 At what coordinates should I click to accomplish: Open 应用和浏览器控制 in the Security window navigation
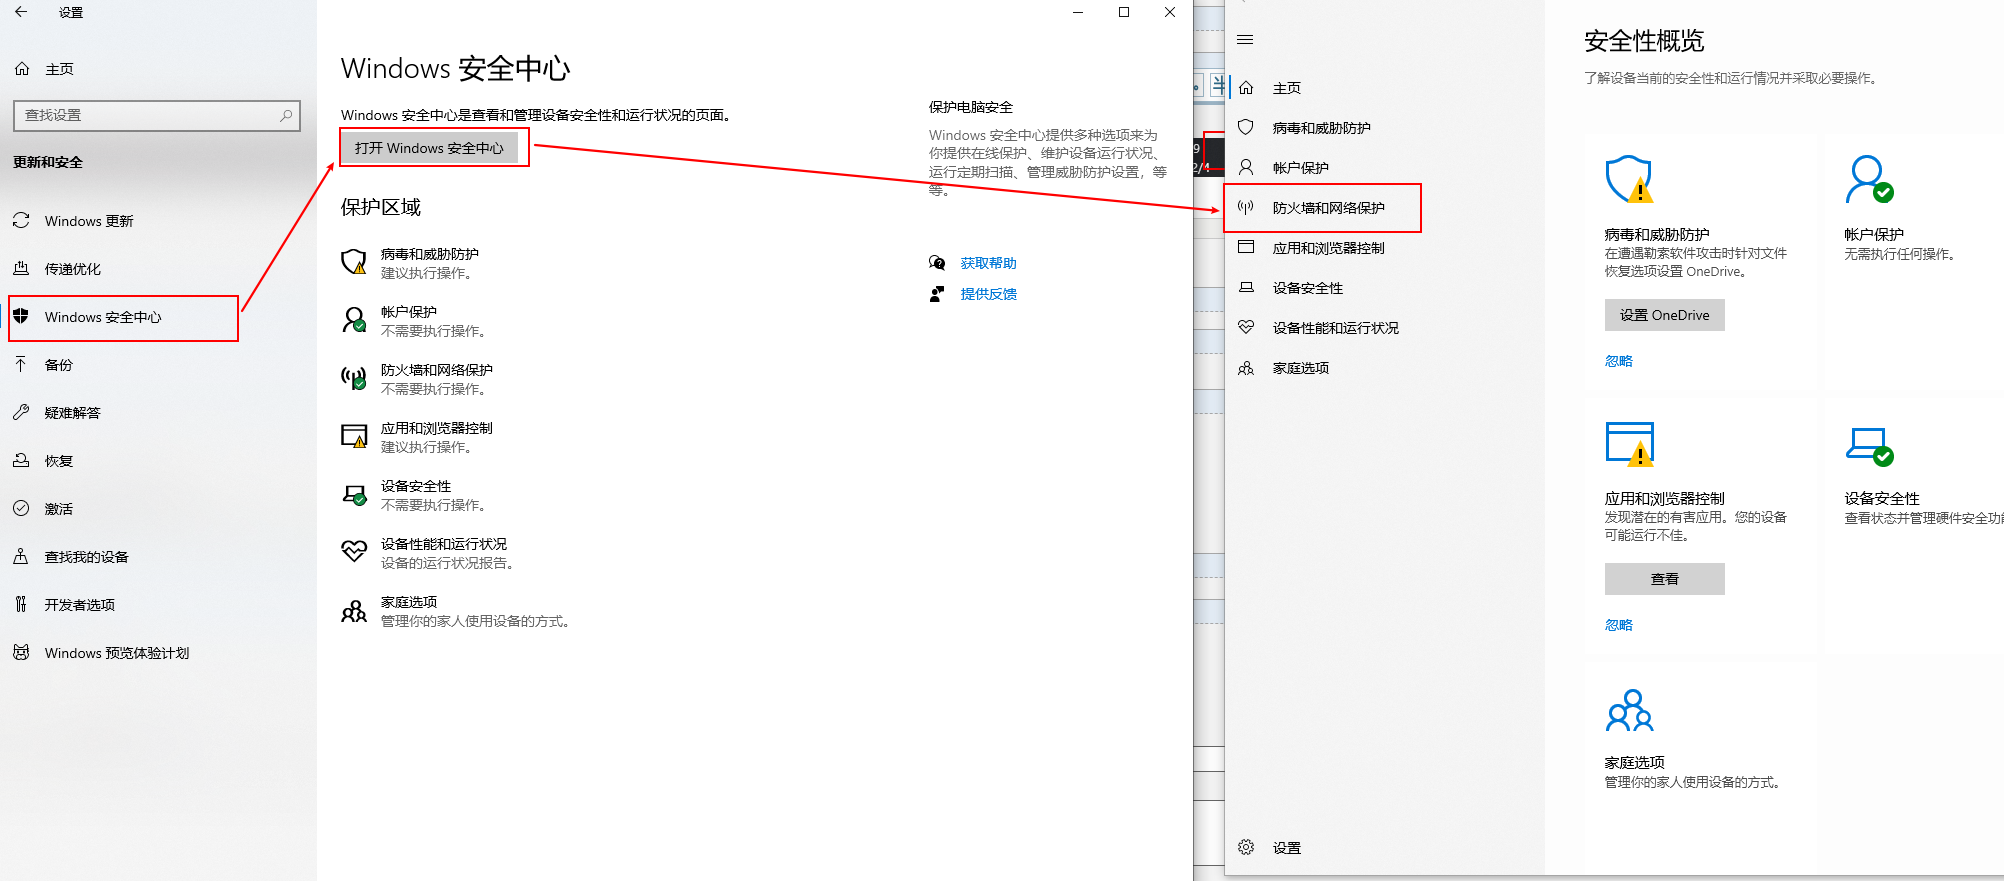click(x=1329, y=248)
